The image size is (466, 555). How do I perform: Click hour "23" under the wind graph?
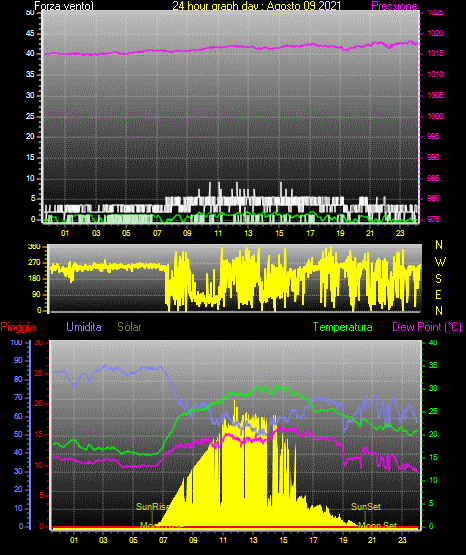pos(401,233)
